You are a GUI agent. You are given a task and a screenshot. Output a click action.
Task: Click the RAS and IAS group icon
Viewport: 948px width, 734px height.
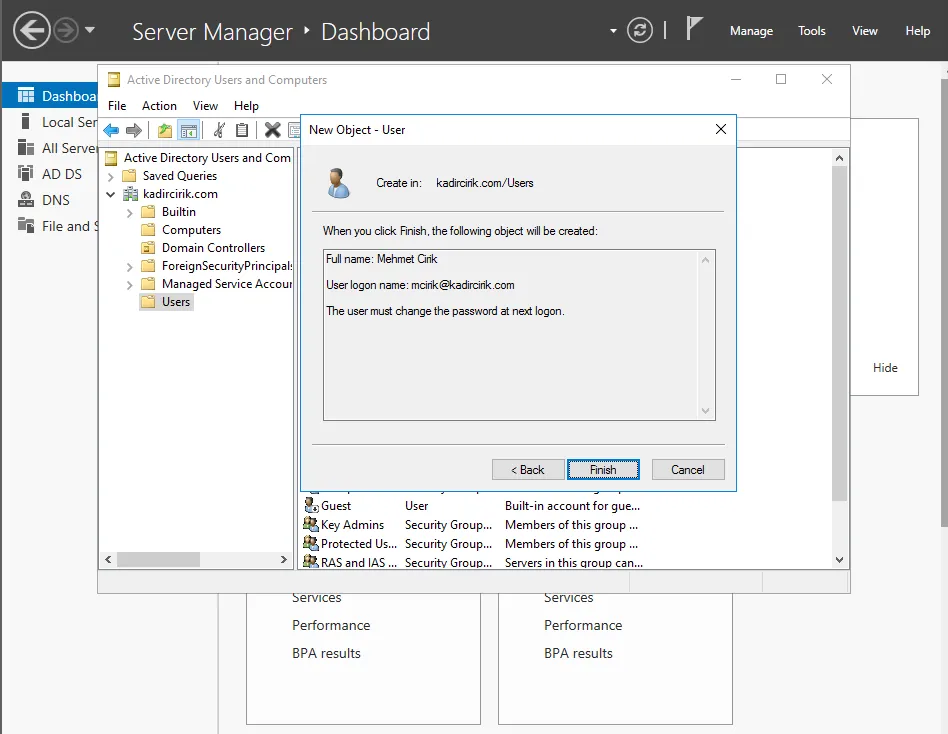(311, 562)
